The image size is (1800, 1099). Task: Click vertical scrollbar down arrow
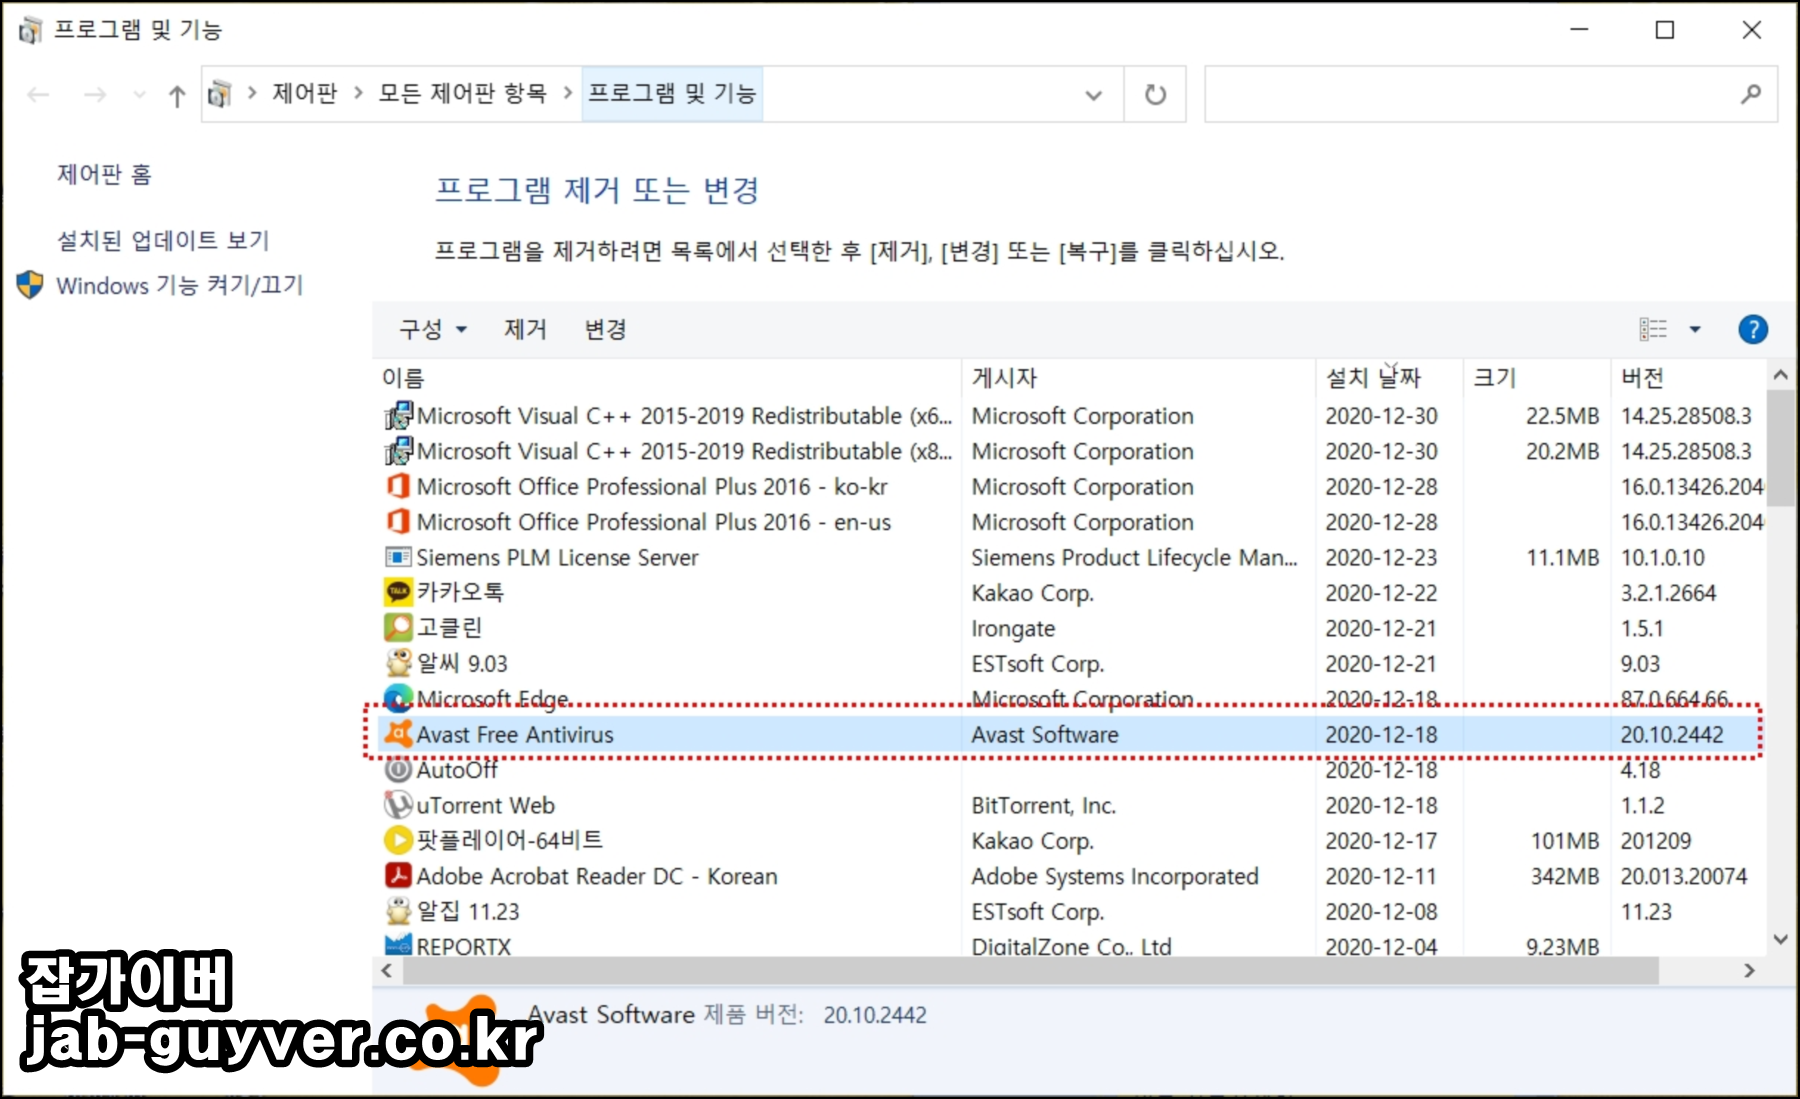[1780, 939]
